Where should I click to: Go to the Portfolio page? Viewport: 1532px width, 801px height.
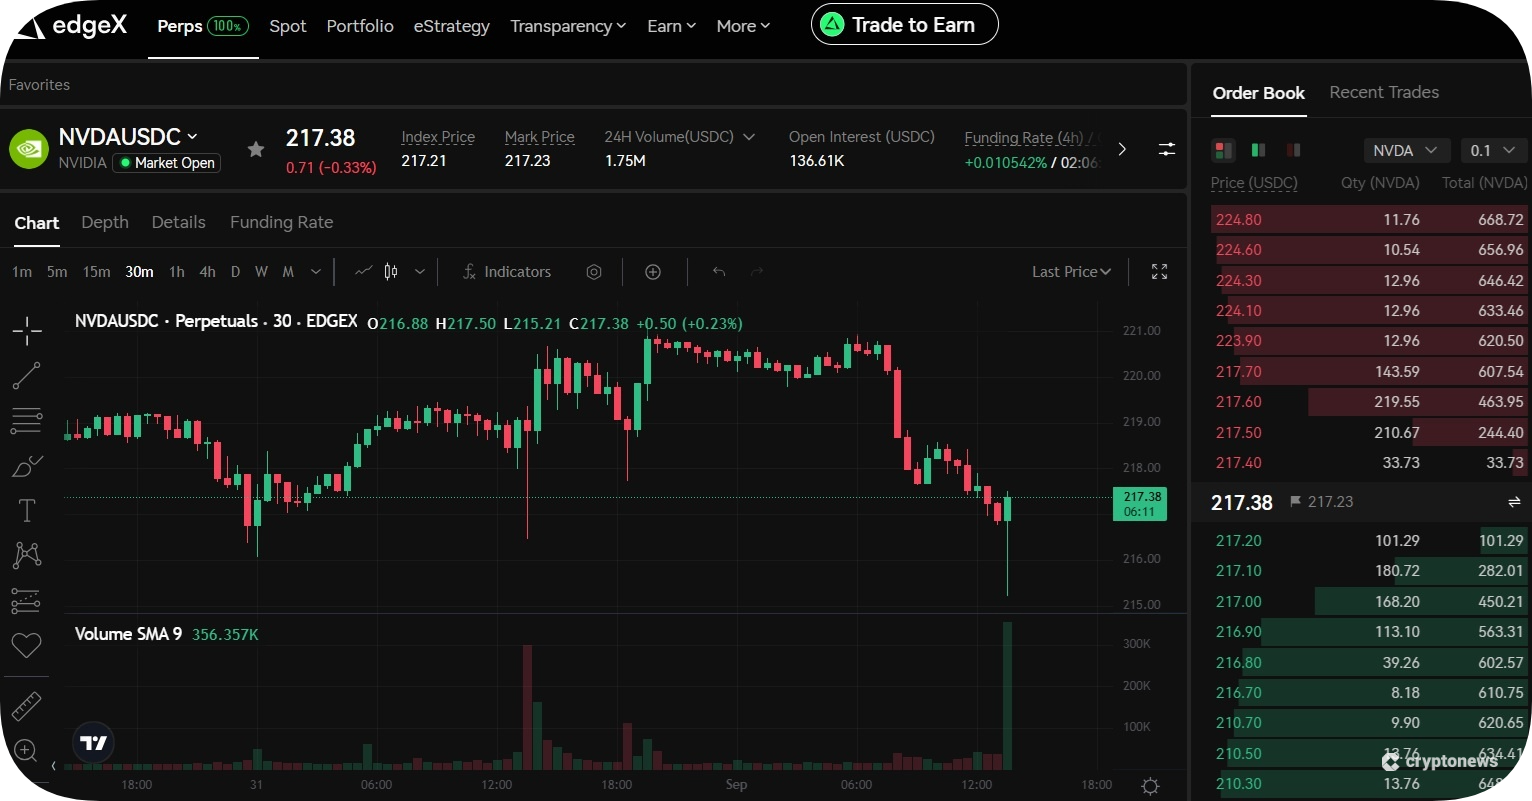click(x=360, y=26)
